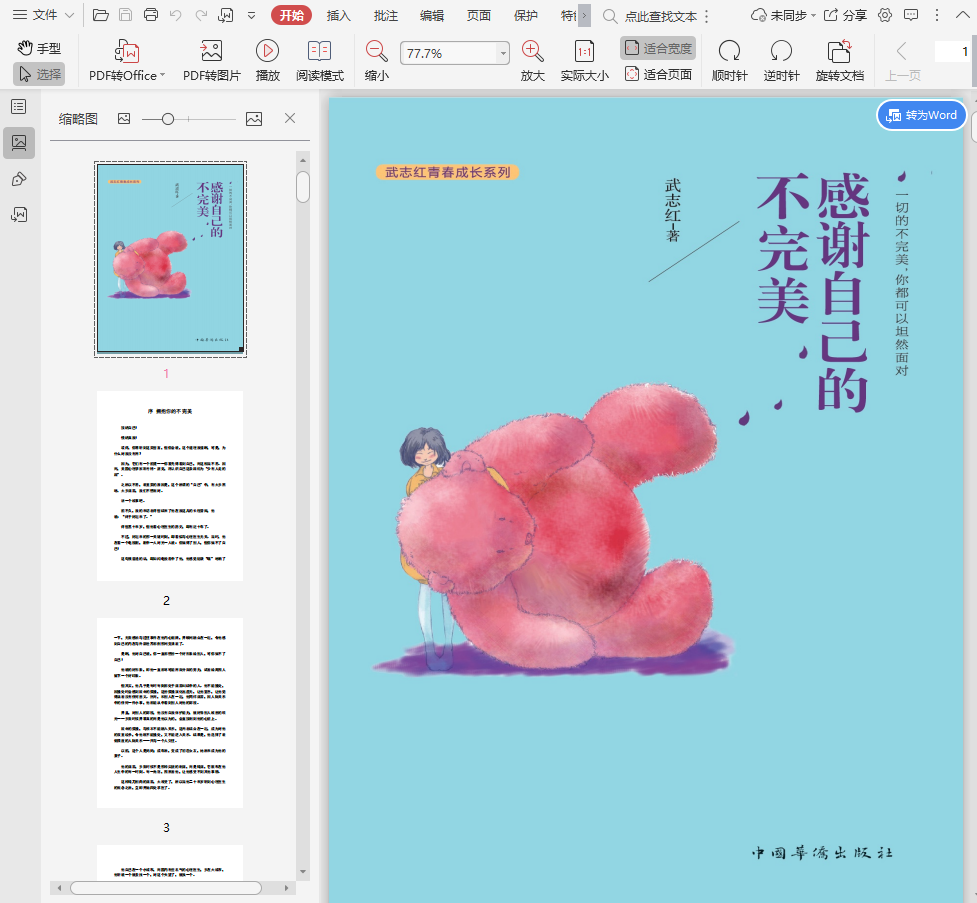Start slideshow with 播放 icon
Viewport: 977px width, 903px height.
[267, 52]
